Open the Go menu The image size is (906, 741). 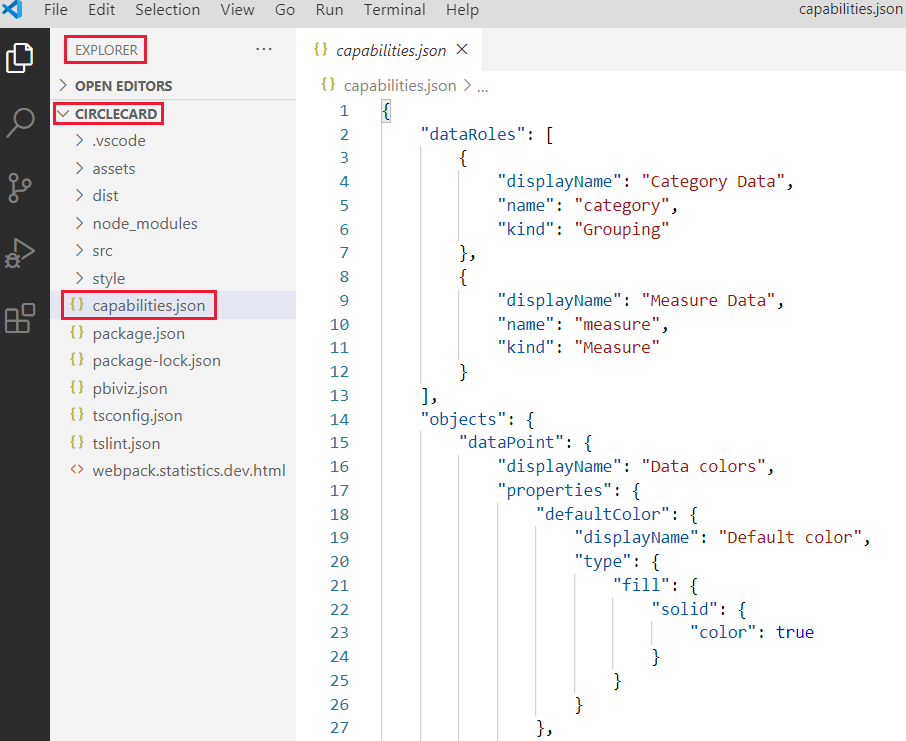tap(284, 10)
